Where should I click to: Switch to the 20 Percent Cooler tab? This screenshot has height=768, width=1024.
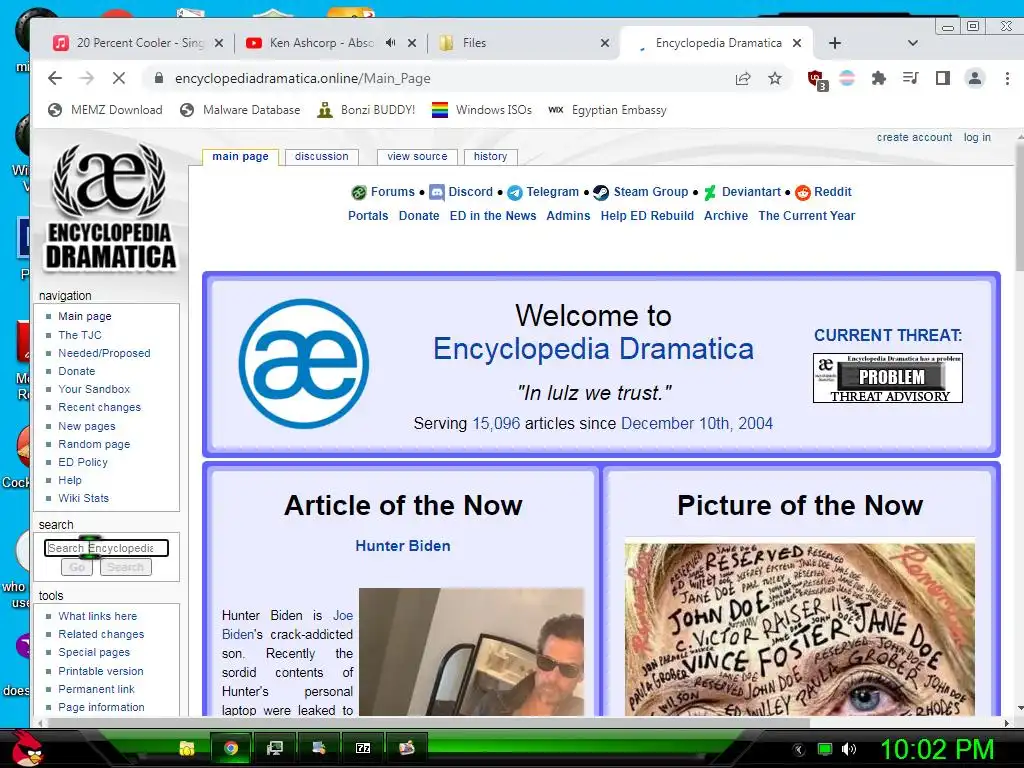click(x=137, y=43)
